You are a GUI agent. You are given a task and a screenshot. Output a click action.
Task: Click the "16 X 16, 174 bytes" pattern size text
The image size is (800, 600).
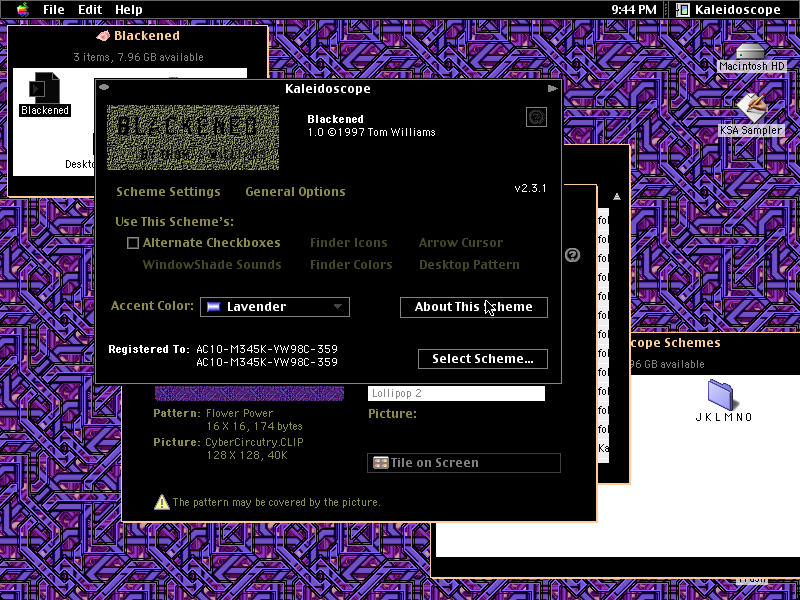click(x=255, y=427)
